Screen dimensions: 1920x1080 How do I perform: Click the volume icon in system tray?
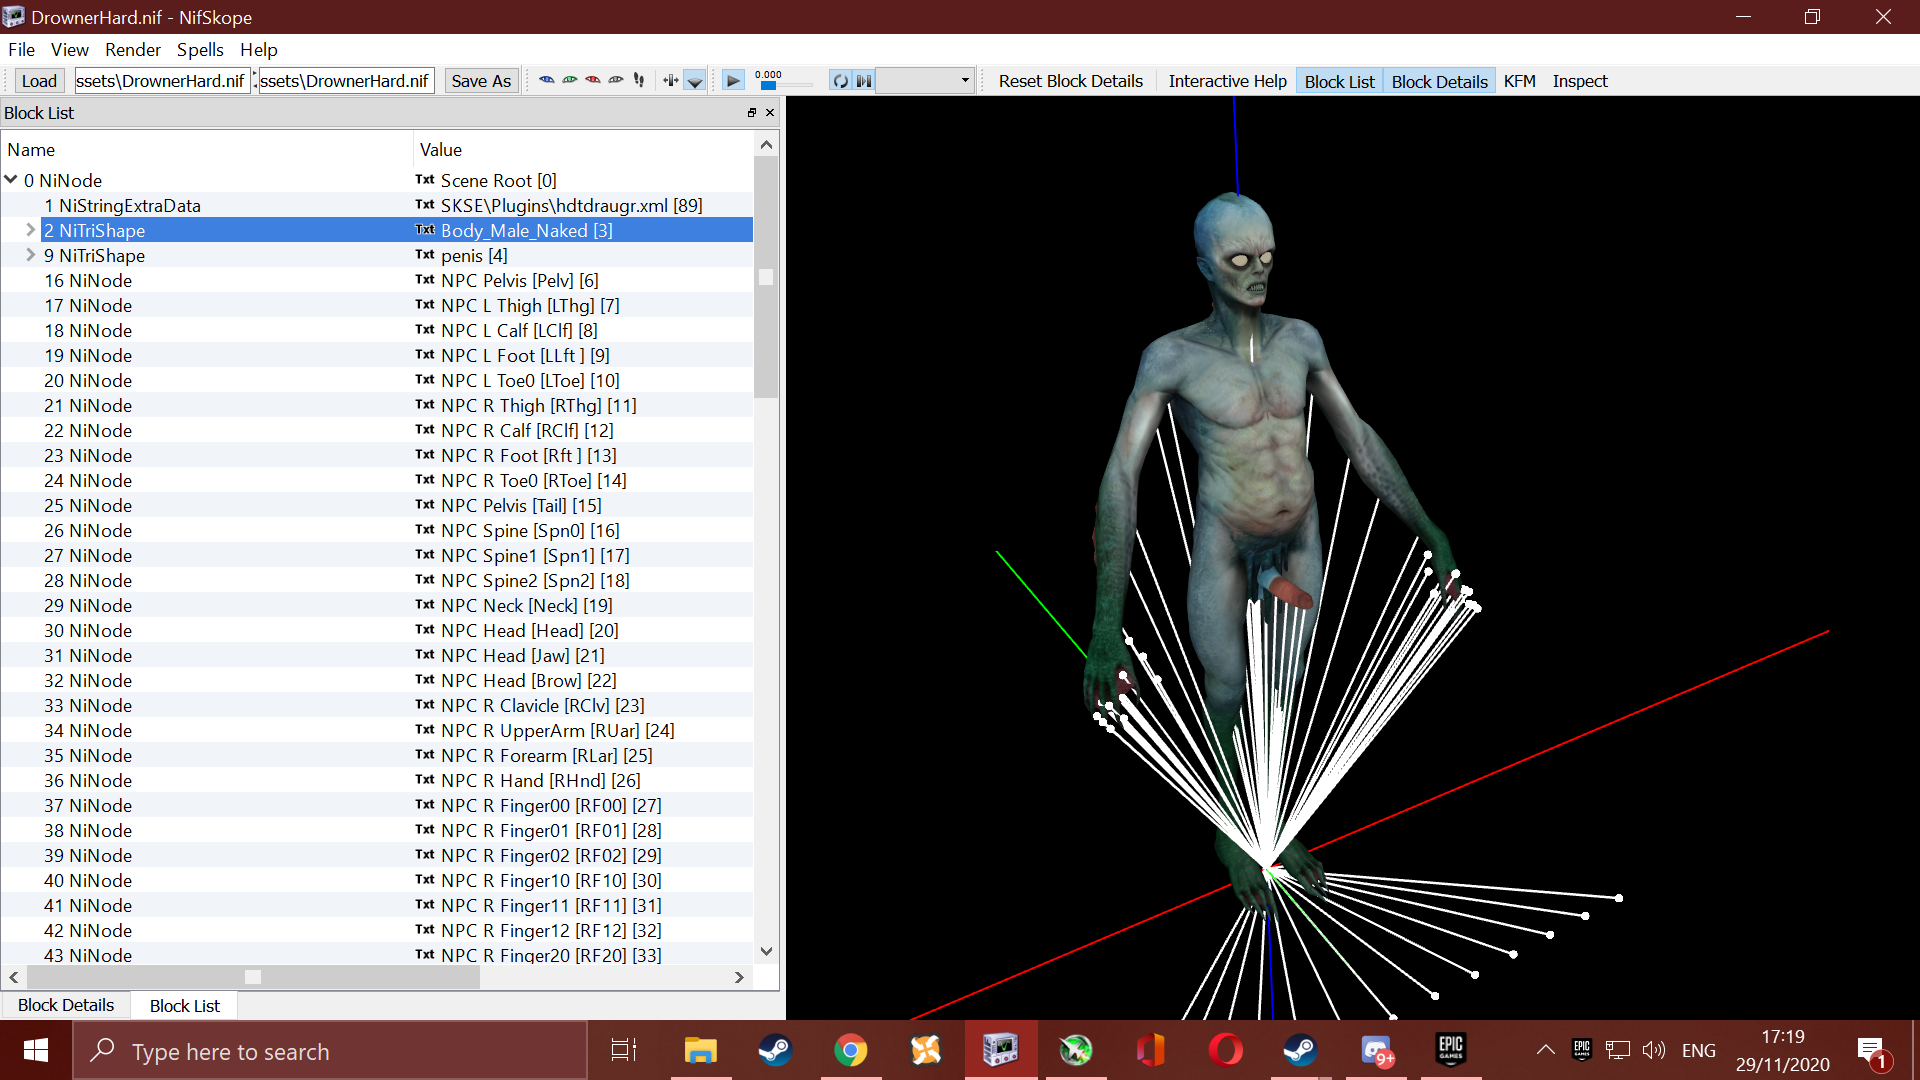[x=1654, y=1050]
